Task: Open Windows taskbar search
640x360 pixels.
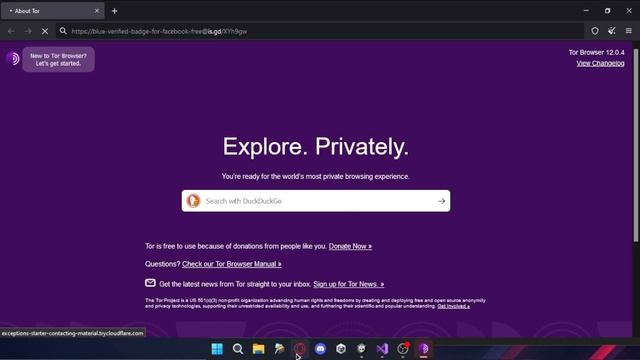Action: click(x=238, y=349)
